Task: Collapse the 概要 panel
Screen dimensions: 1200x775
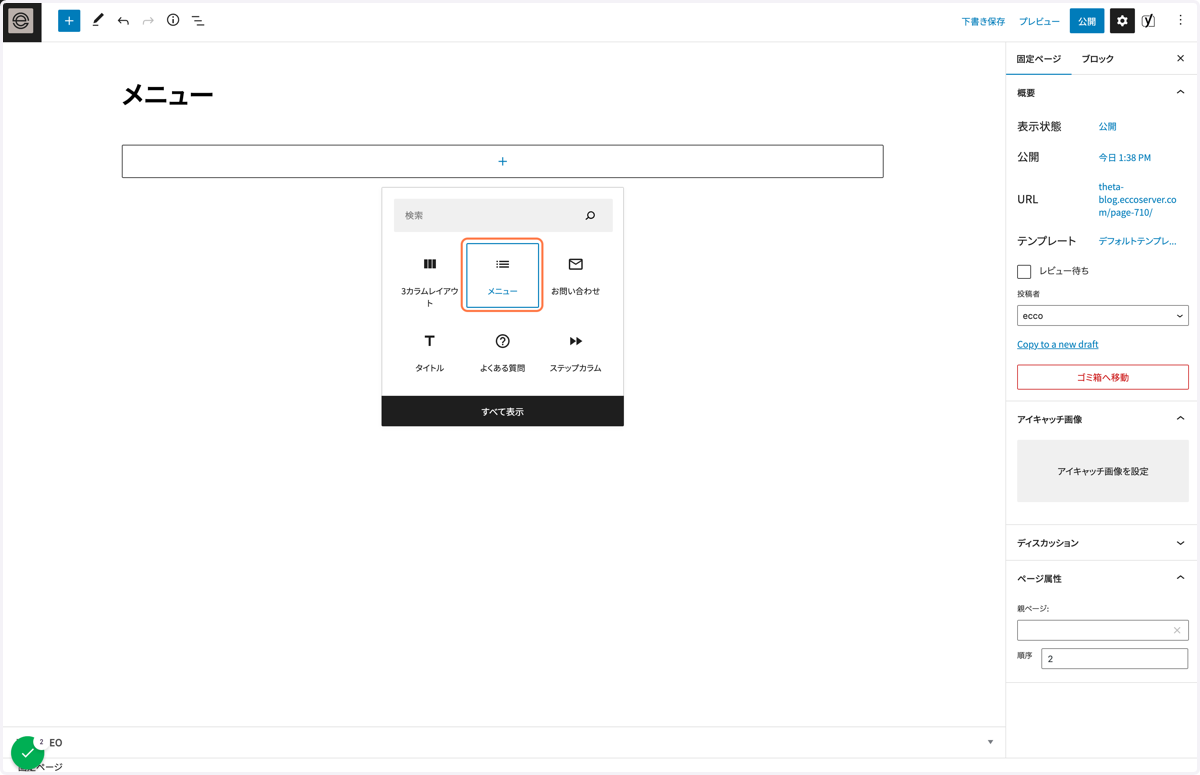Action: coord(1180,93)
